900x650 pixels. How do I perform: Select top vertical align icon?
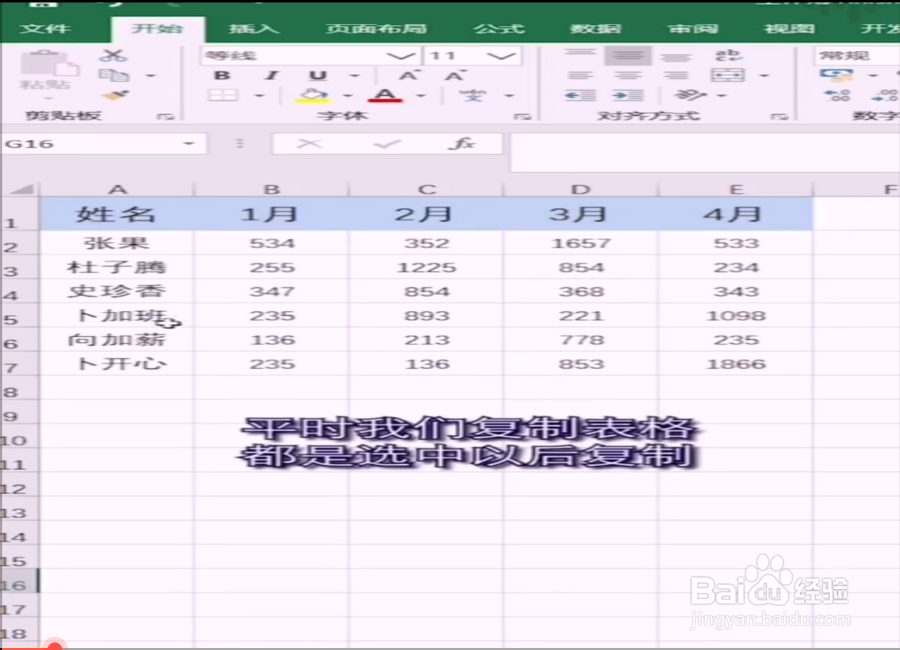point(580,55)
